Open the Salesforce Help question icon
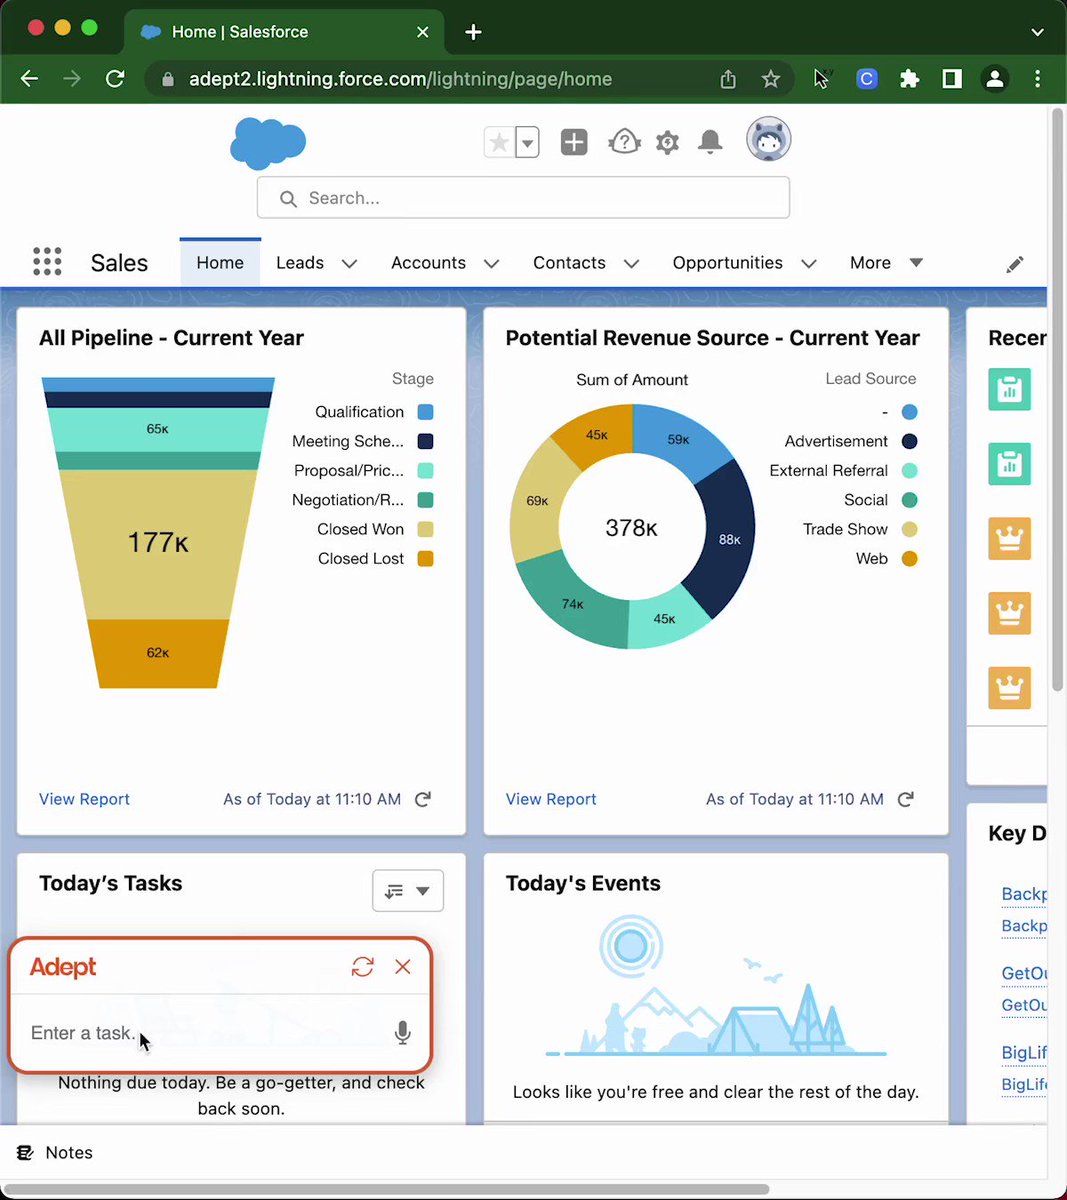 [x=624, y=142]
